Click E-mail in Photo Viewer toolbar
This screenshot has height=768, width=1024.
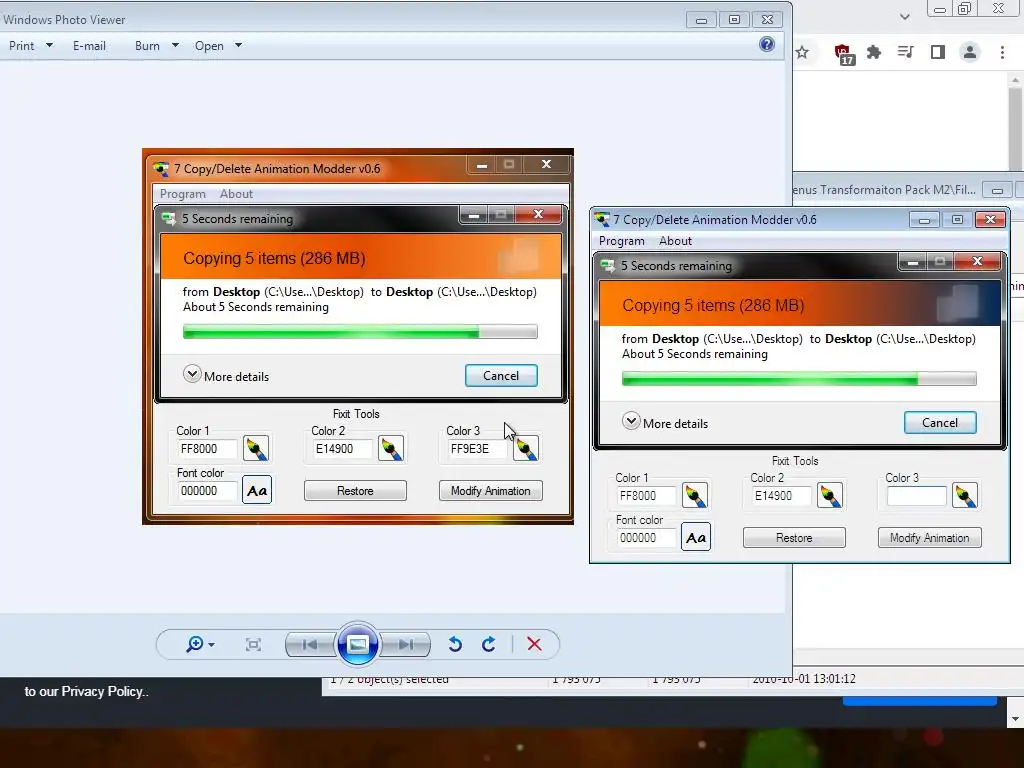click(x=89, y=46)
